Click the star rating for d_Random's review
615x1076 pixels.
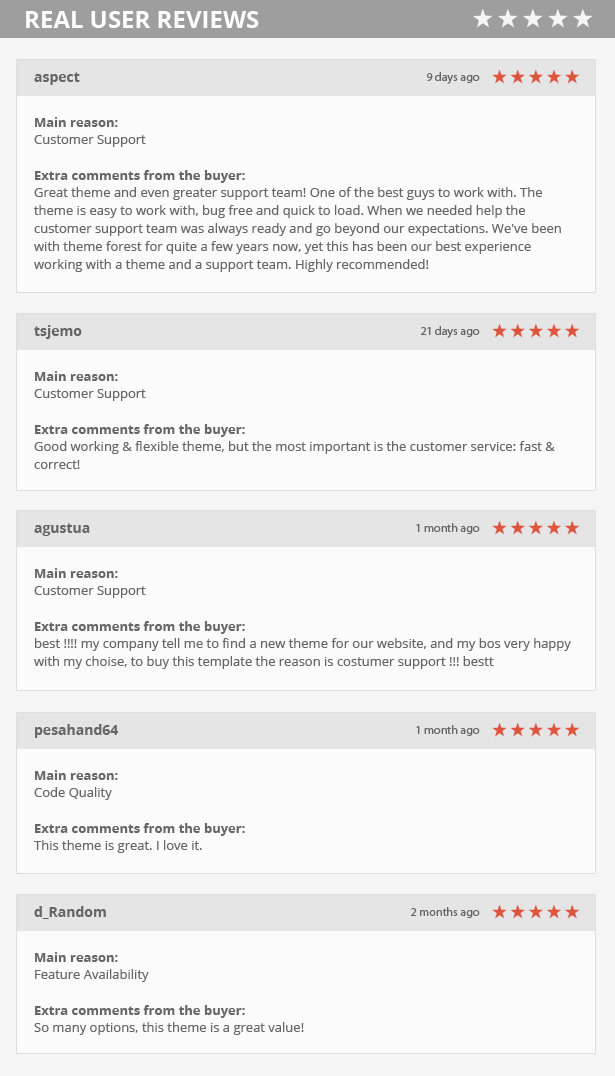coord(535,912)
